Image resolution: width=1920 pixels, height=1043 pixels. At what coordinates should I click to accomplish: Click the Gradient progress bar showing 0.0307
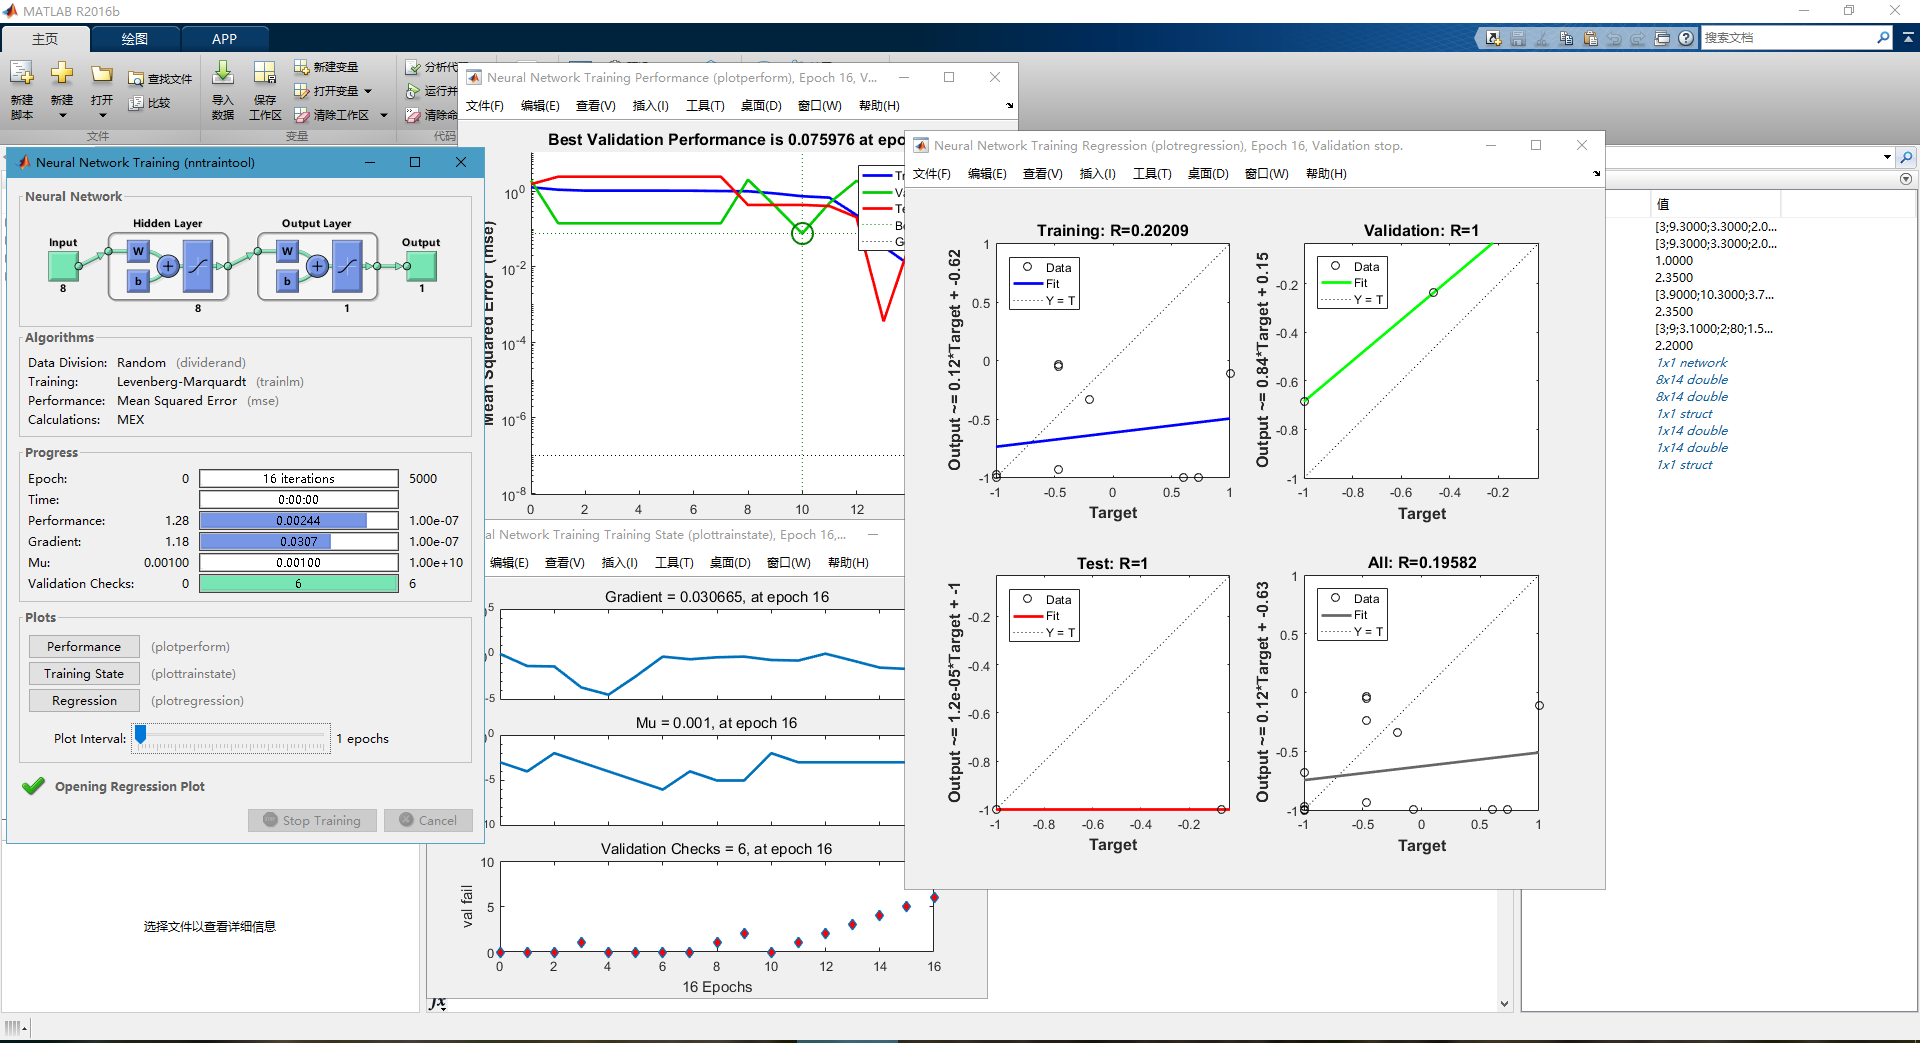click(x=299, y=542)
